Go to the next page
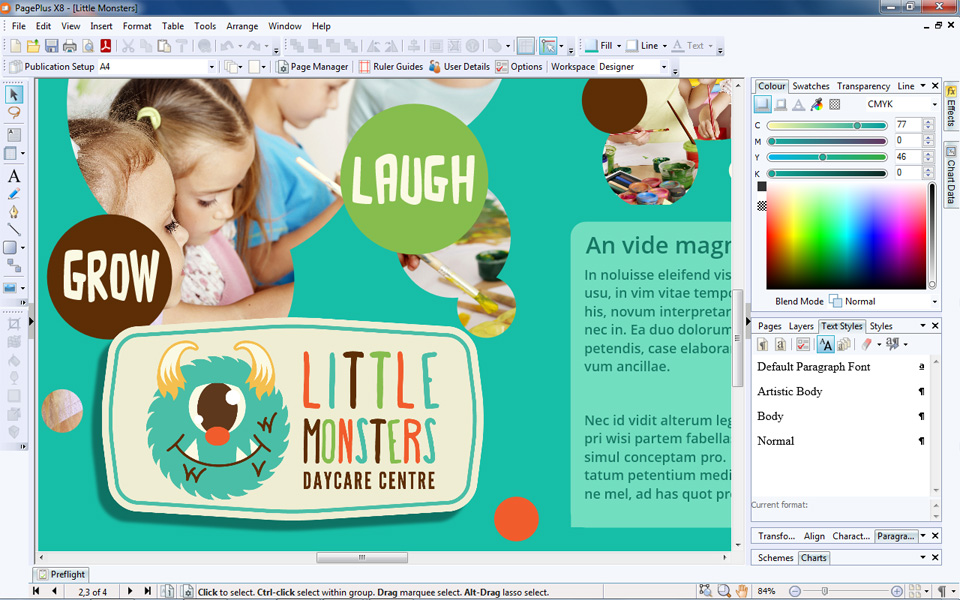Image resolution: width=960 pixels, height=600 pixels. coord(129,591)
